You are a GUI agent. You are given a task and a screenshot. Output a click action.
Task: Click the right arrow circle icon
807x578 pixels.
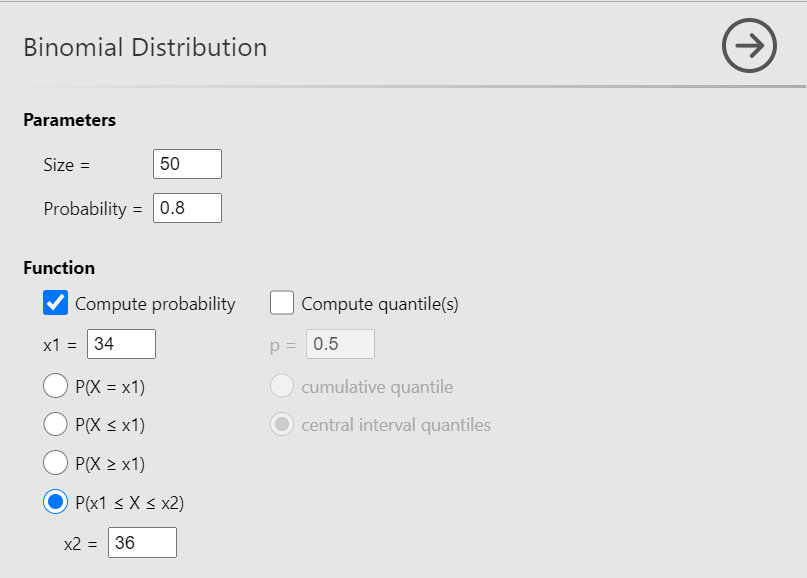click(x=749, y=46)
